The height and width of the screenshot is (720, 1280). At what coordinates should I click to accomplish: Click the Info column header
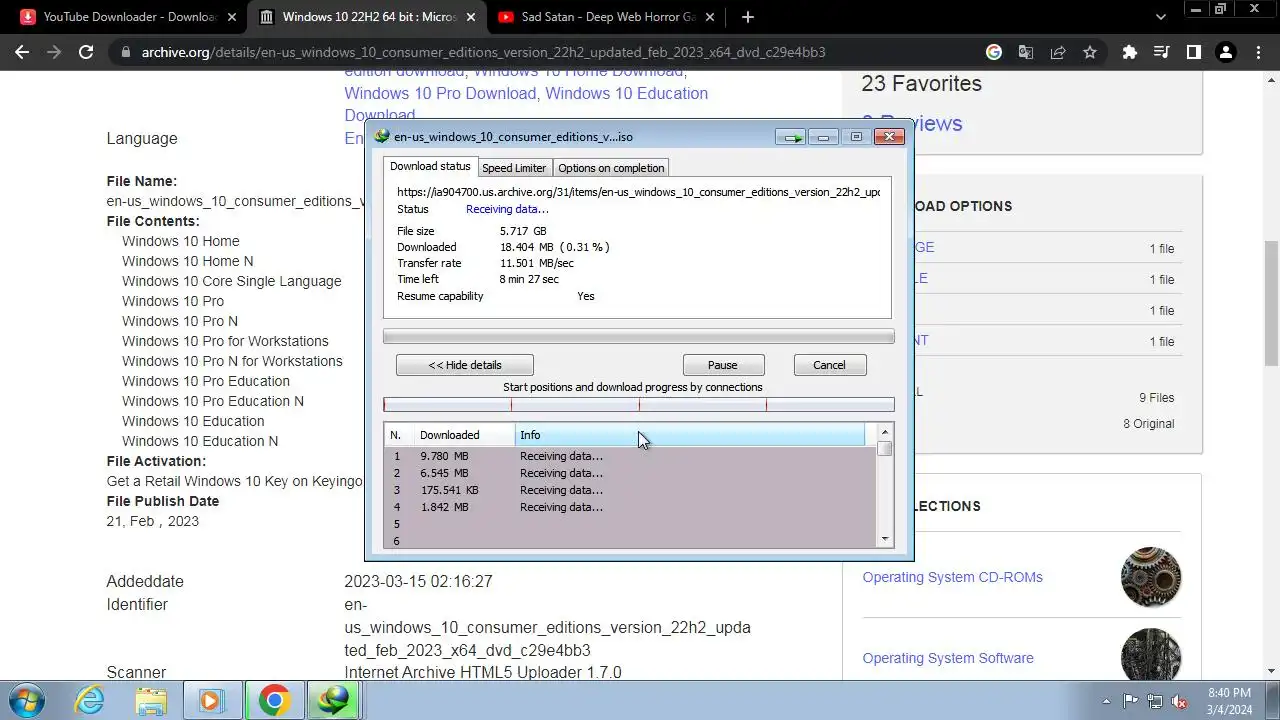click(690, 435)
